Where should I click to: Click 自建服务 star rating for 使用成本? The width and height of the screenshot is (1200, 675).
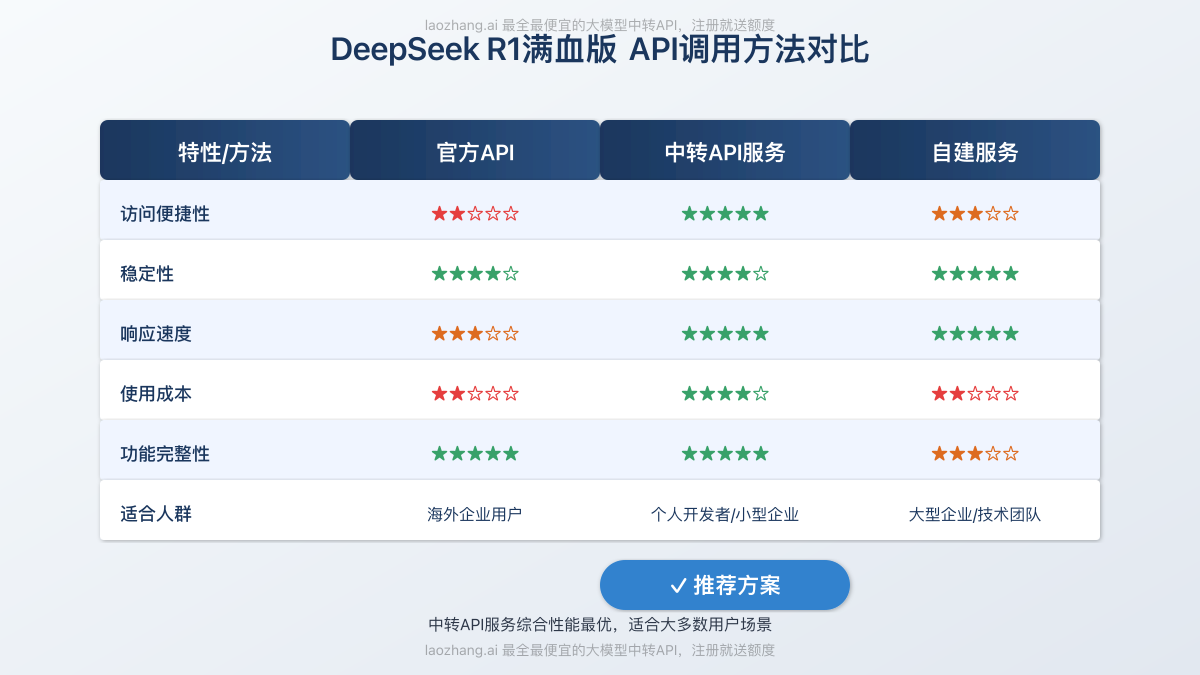click(975, 393)
